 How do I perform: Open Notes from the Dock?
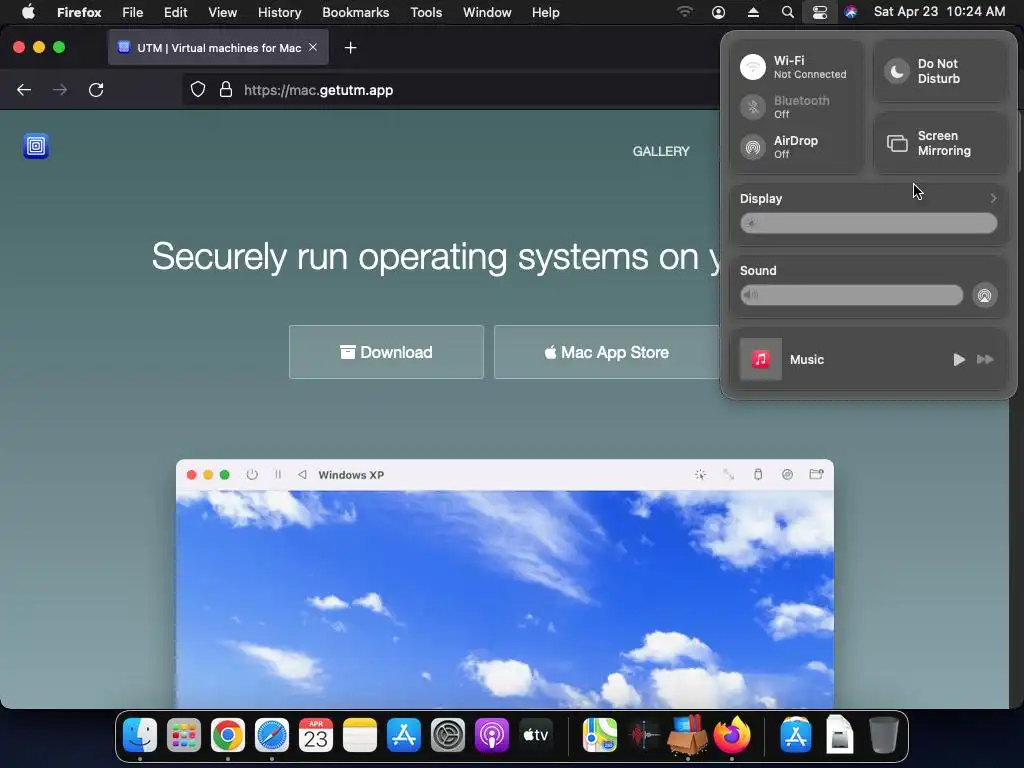[x=360, y=735]
